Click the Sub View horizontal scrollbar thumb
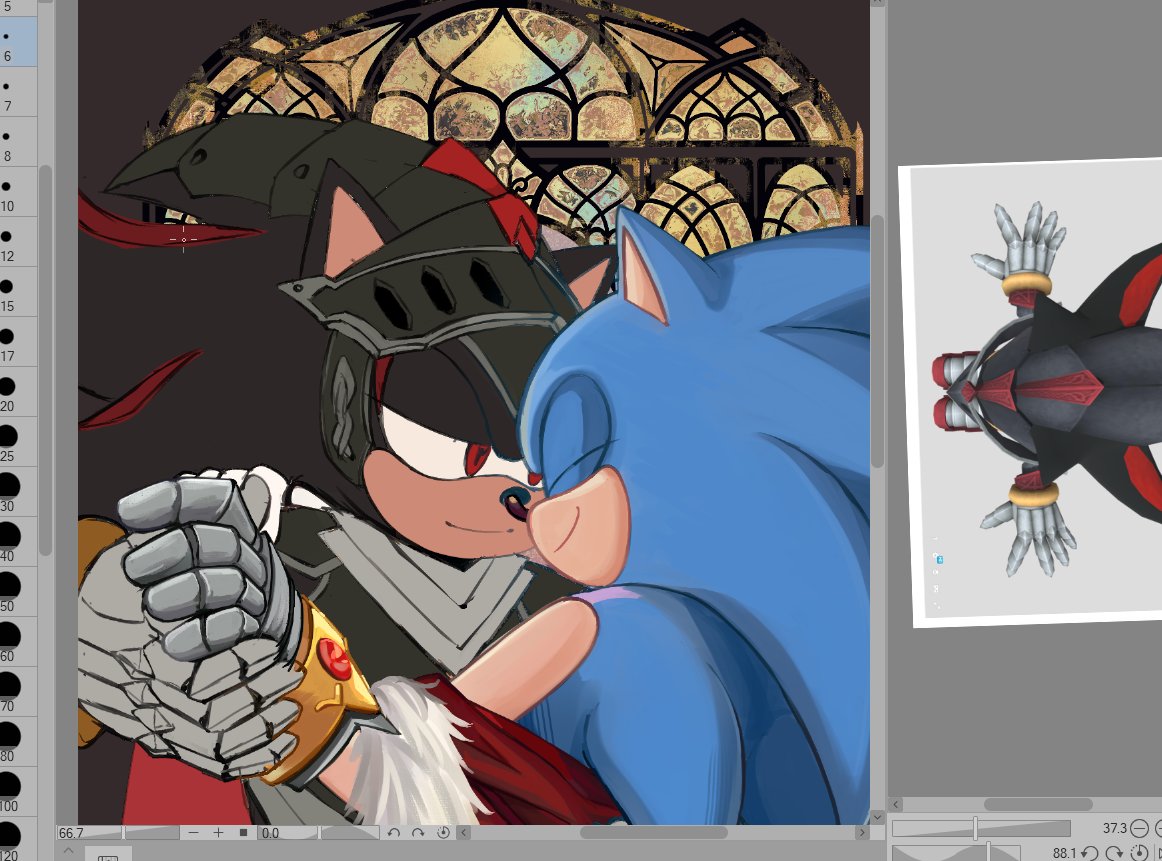Screen dimensions: 1162x861 [1038, 805]
